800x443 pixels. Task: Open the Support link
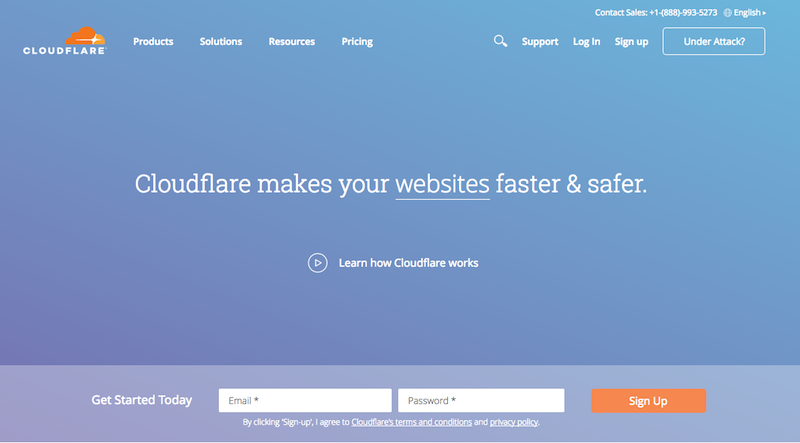[x=540, y=42]
